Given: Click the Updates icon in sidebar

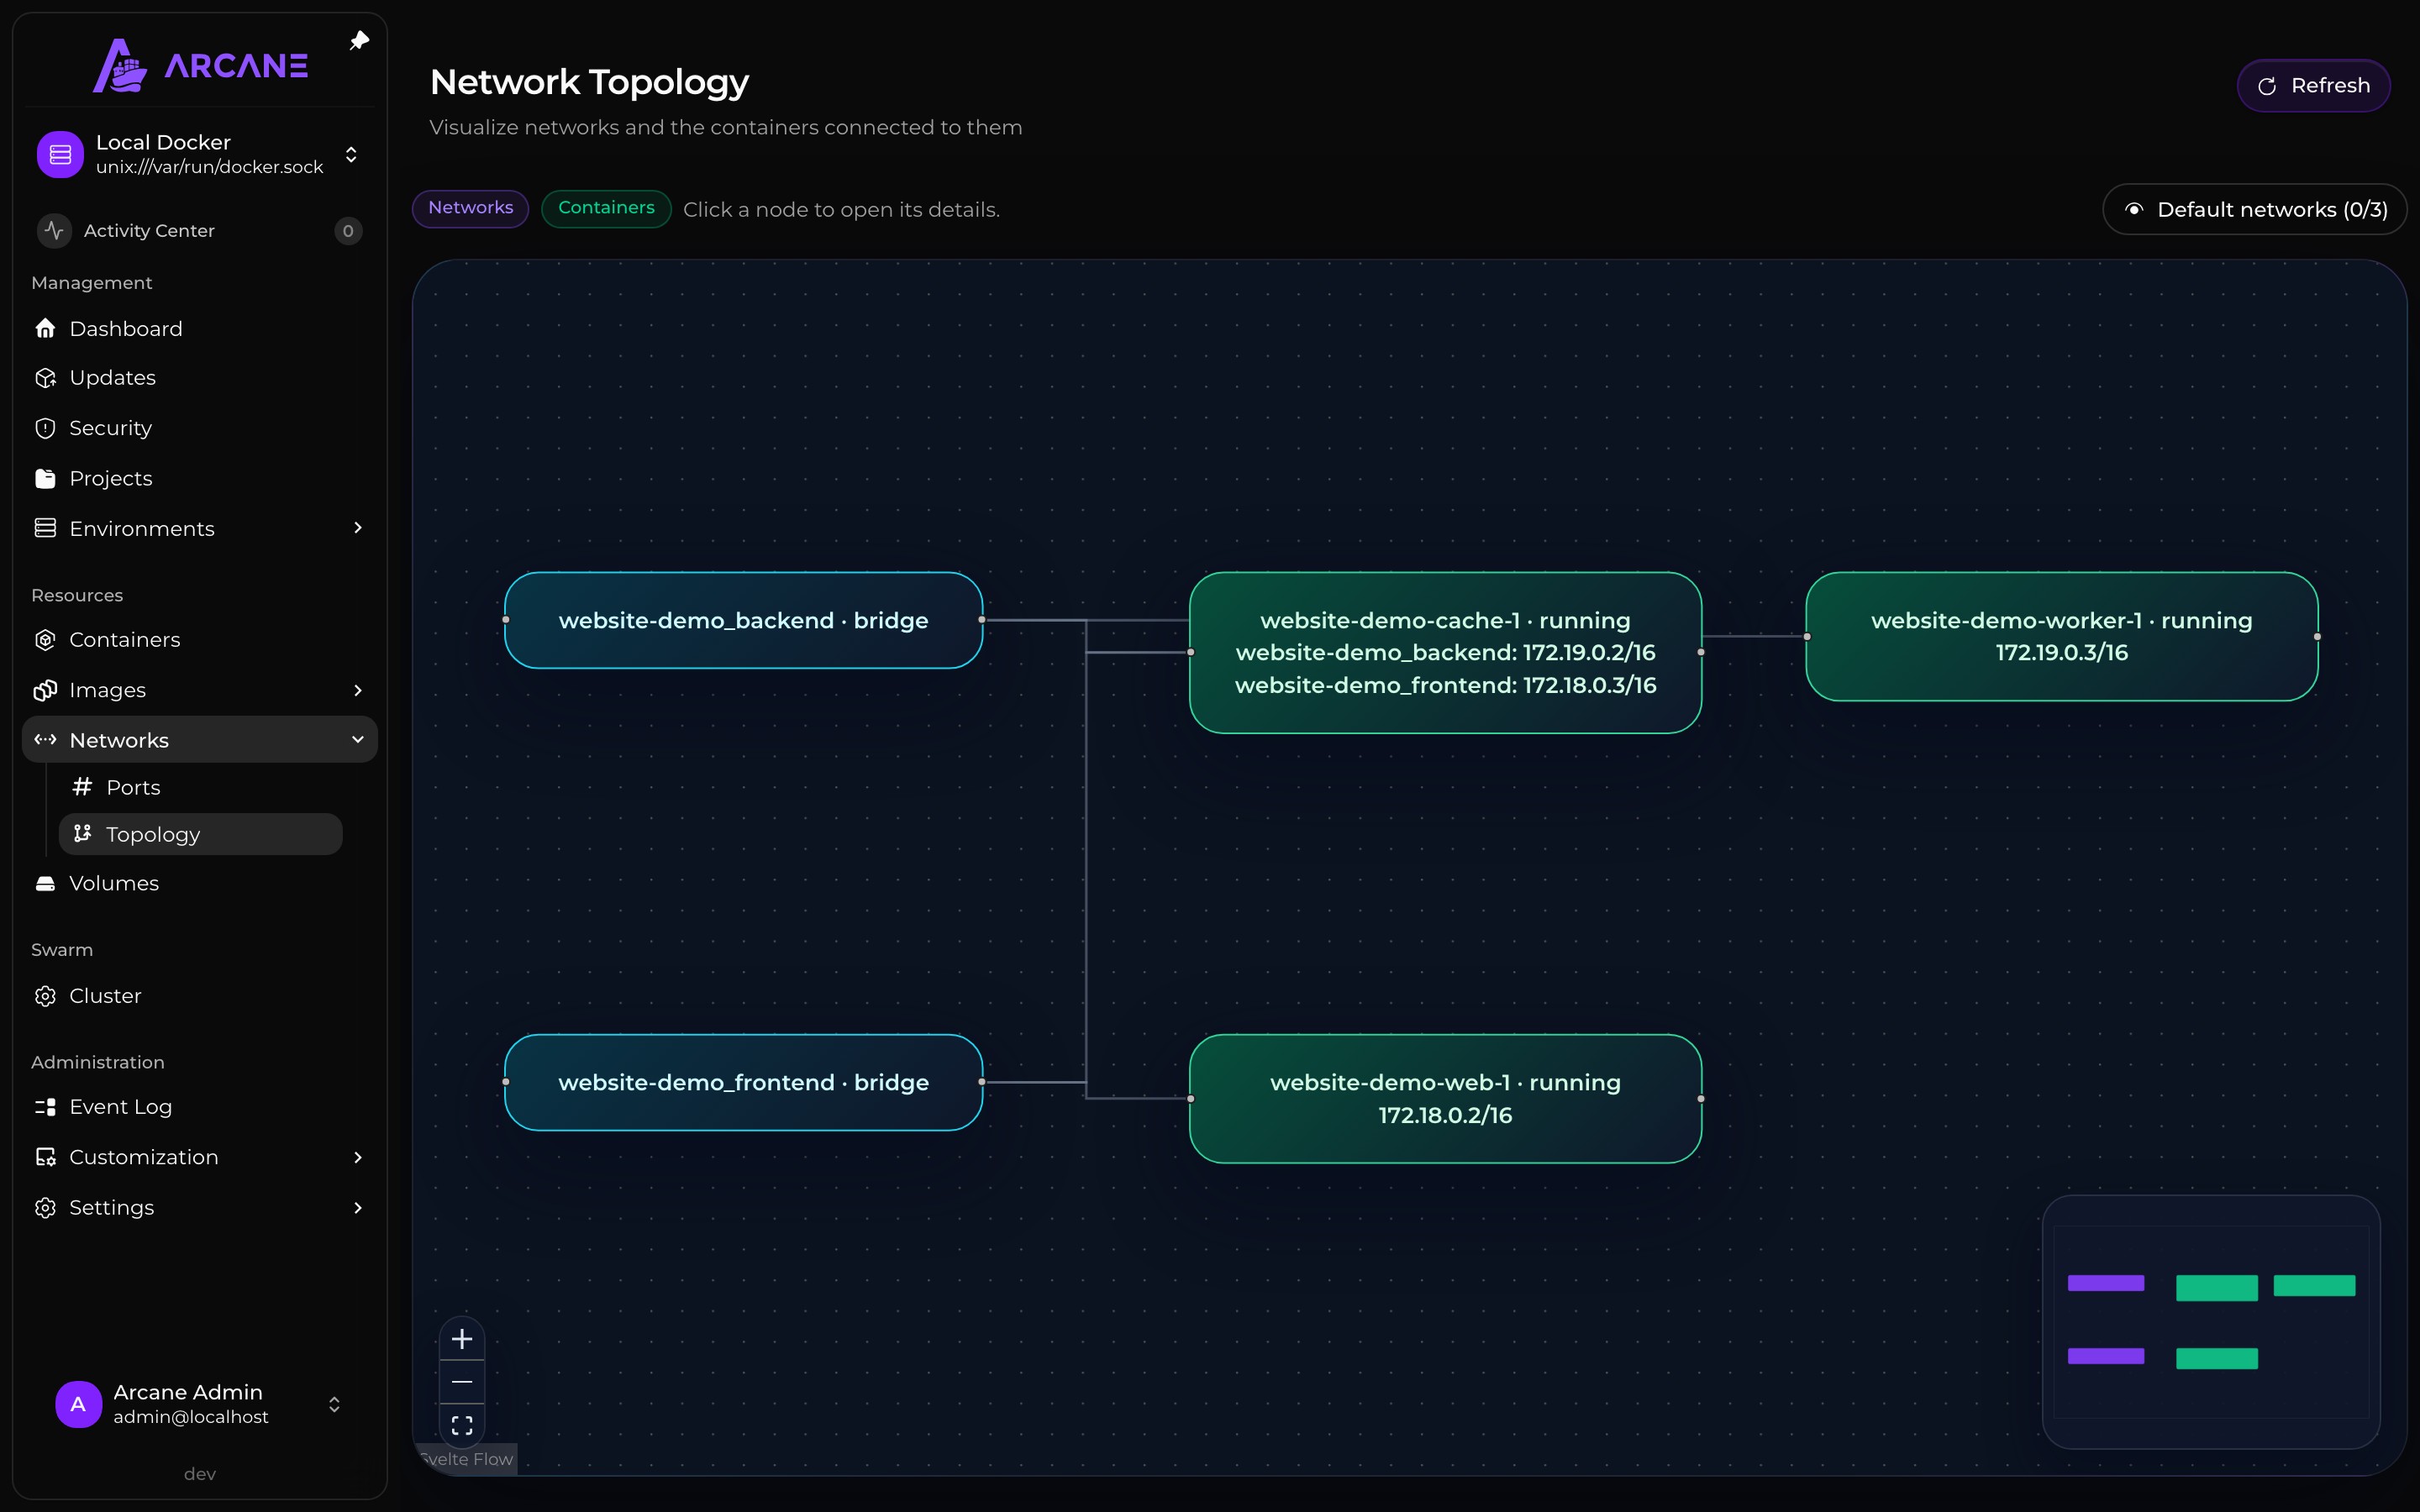Looking at the screenshot, I should (45, 378).
